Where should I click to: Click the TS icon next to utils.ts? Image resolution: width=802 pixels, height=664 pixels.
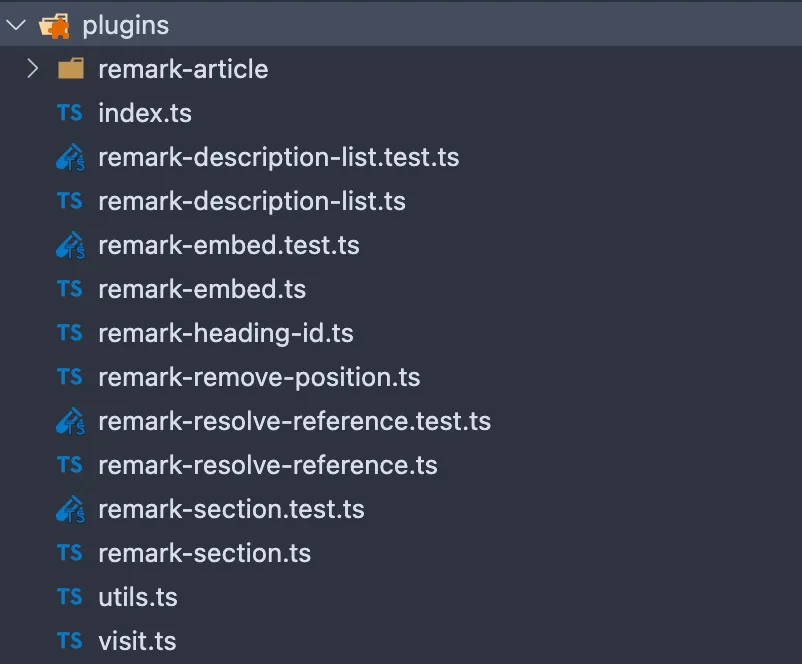pyautogui.click(x=69, y=597)
